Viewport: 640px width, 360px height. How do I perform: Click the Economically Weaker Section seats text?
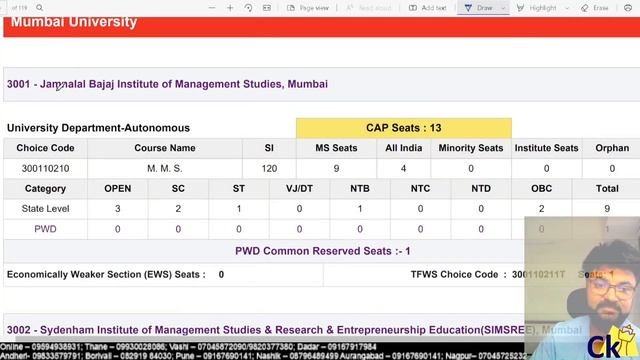click(116, 274)
